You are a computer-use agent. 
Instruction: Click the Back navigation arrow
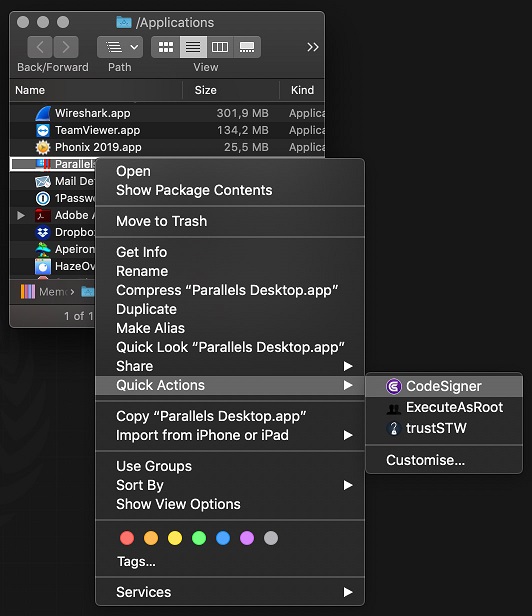(x=40, y=47)
